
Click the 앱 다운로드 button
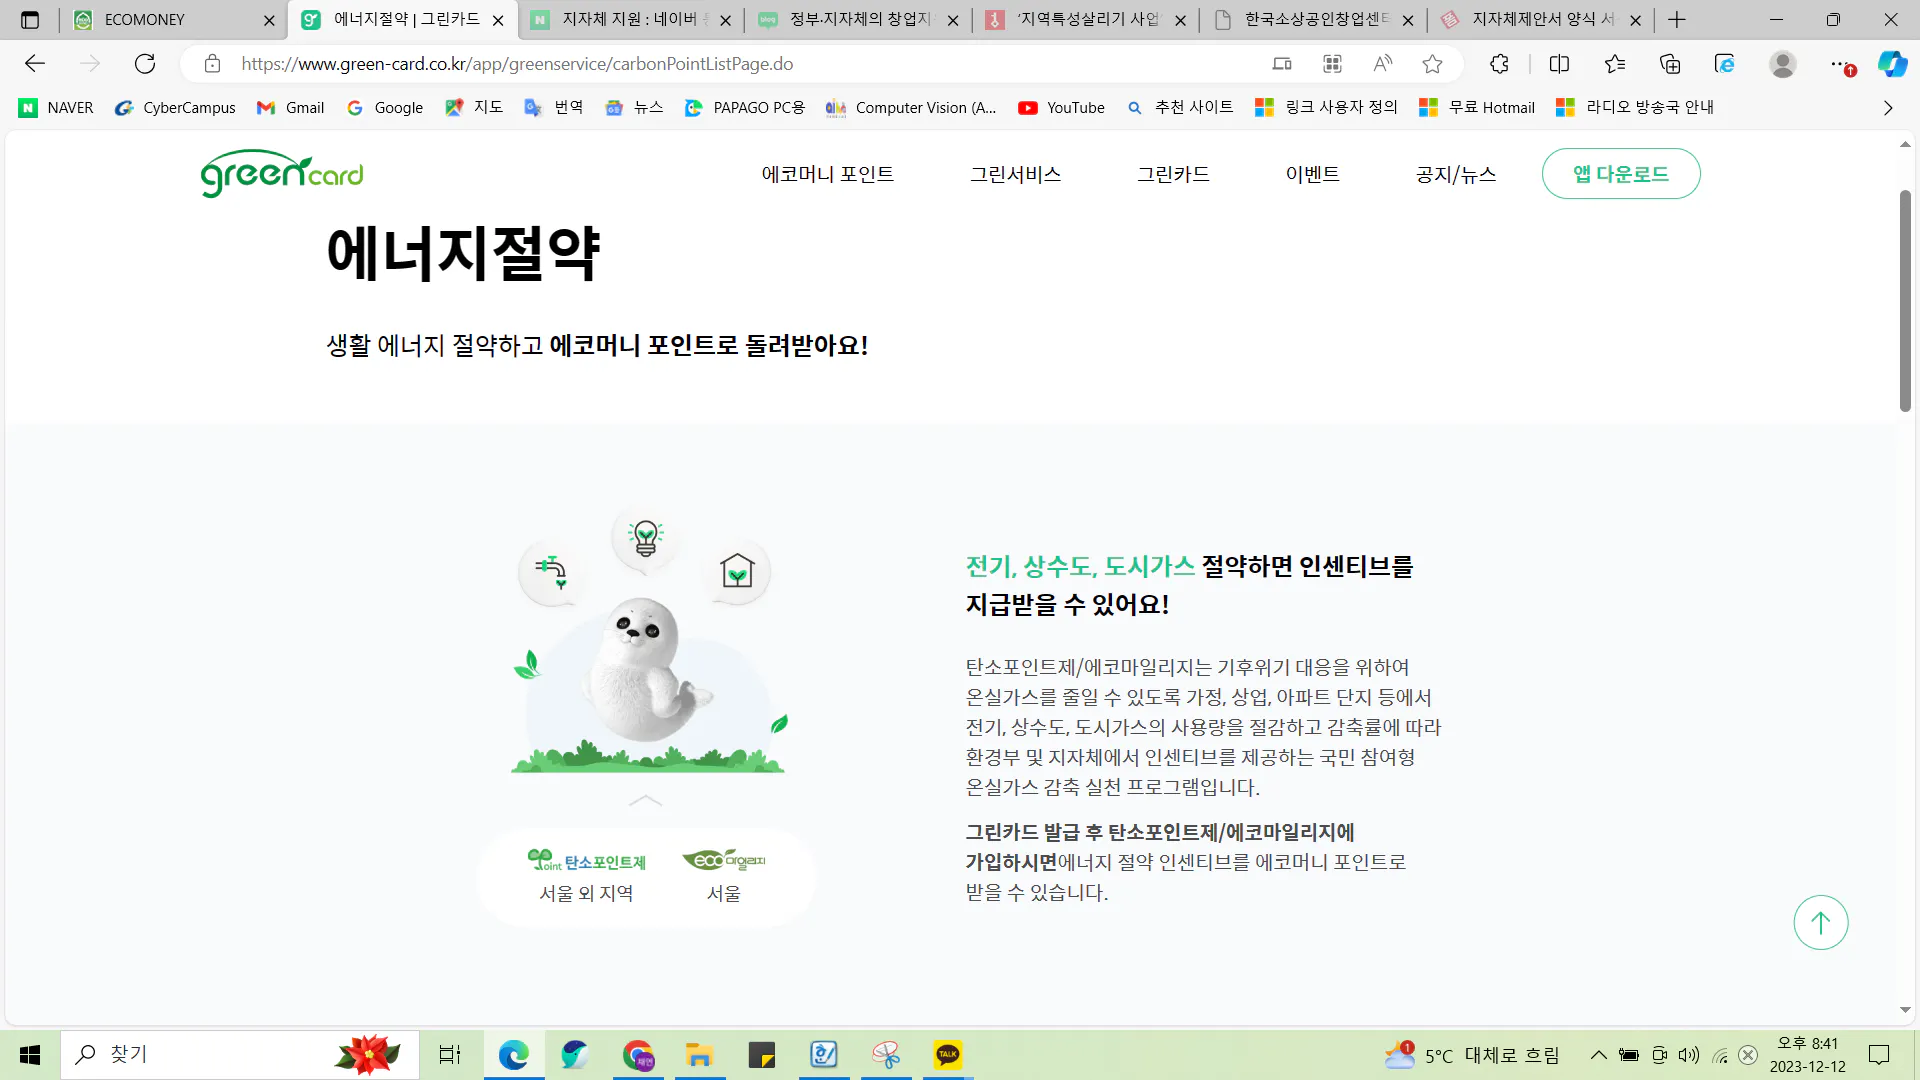[x=1620, y=174]
